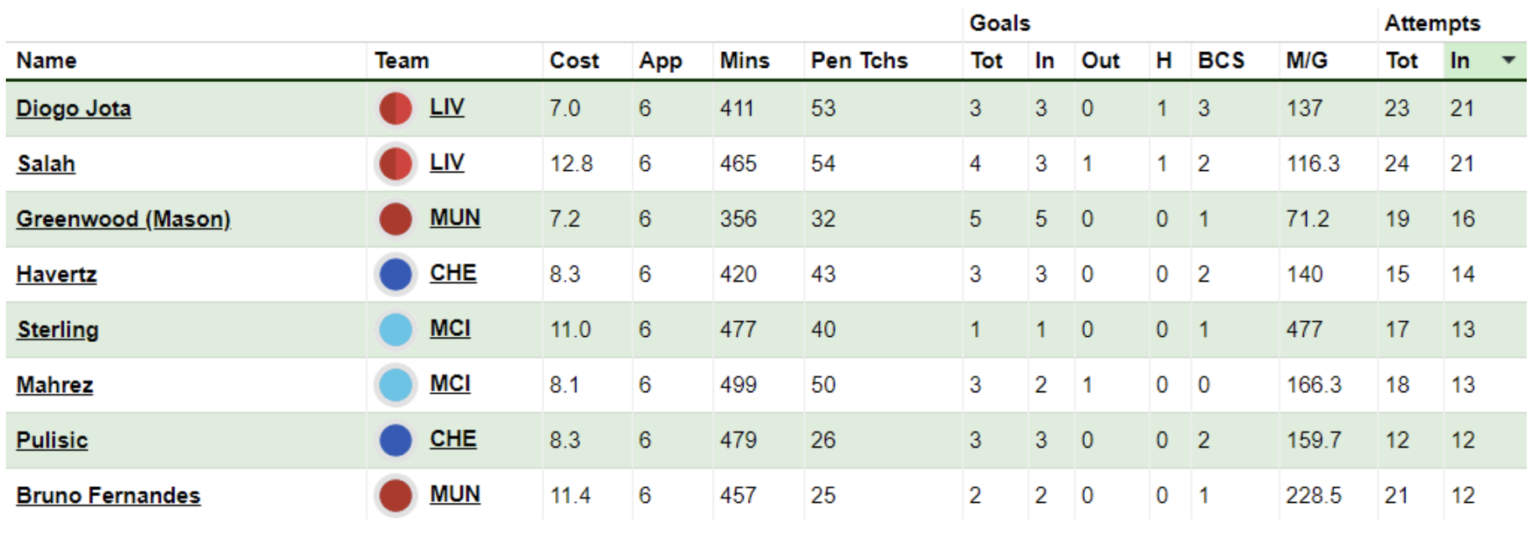Open the MCI team link in Mahrez row
The height and width of the screenshot is (533, 1536).
click(450, 384)
